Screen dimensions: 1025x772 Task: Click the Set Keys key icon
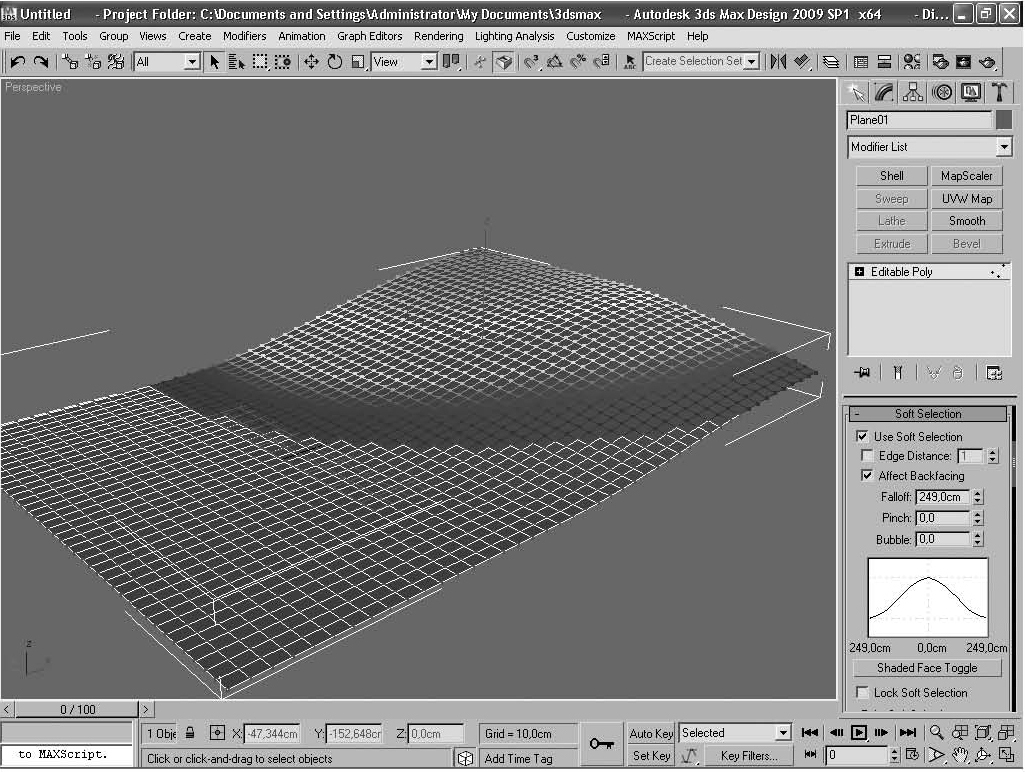[601, 744]
